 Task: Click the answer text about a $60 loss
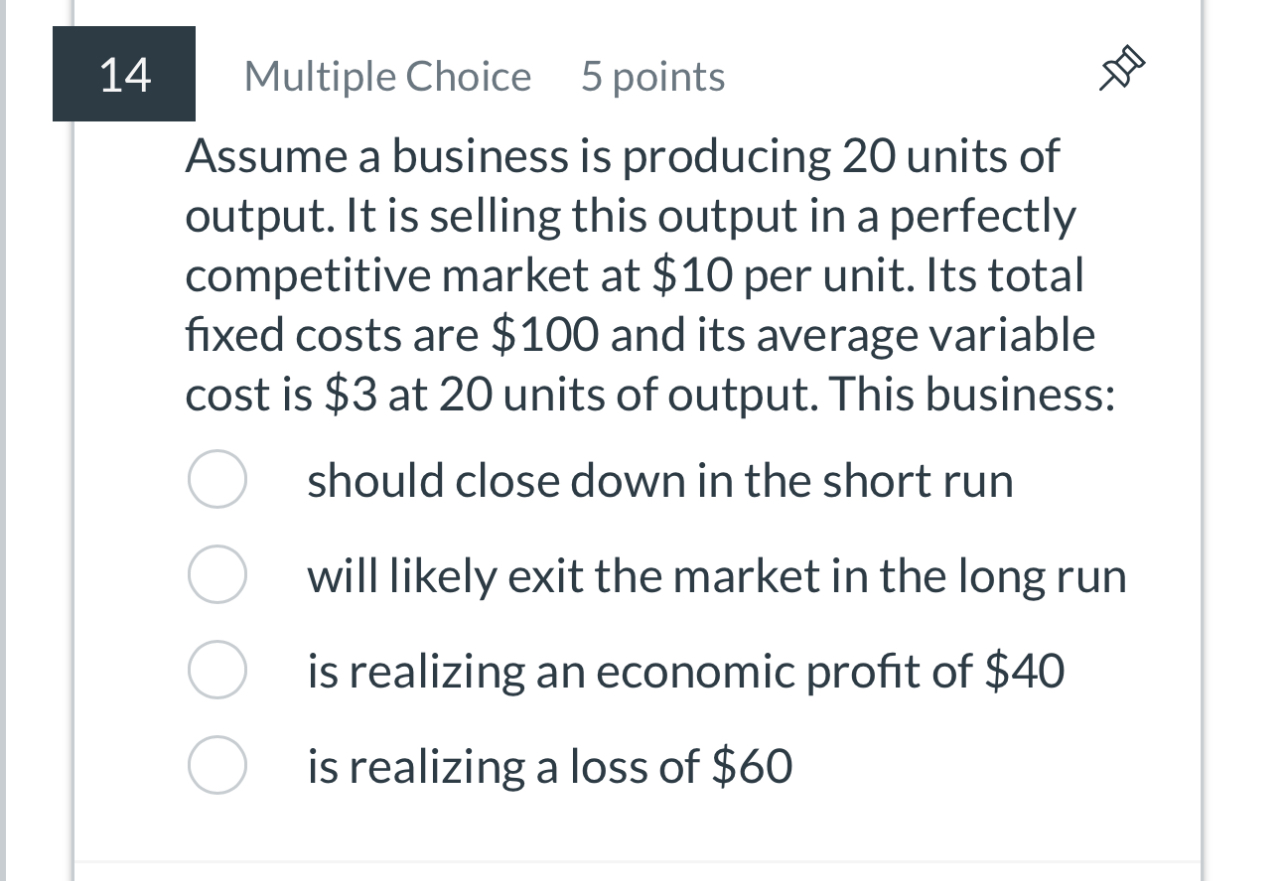tap(548, 766)
